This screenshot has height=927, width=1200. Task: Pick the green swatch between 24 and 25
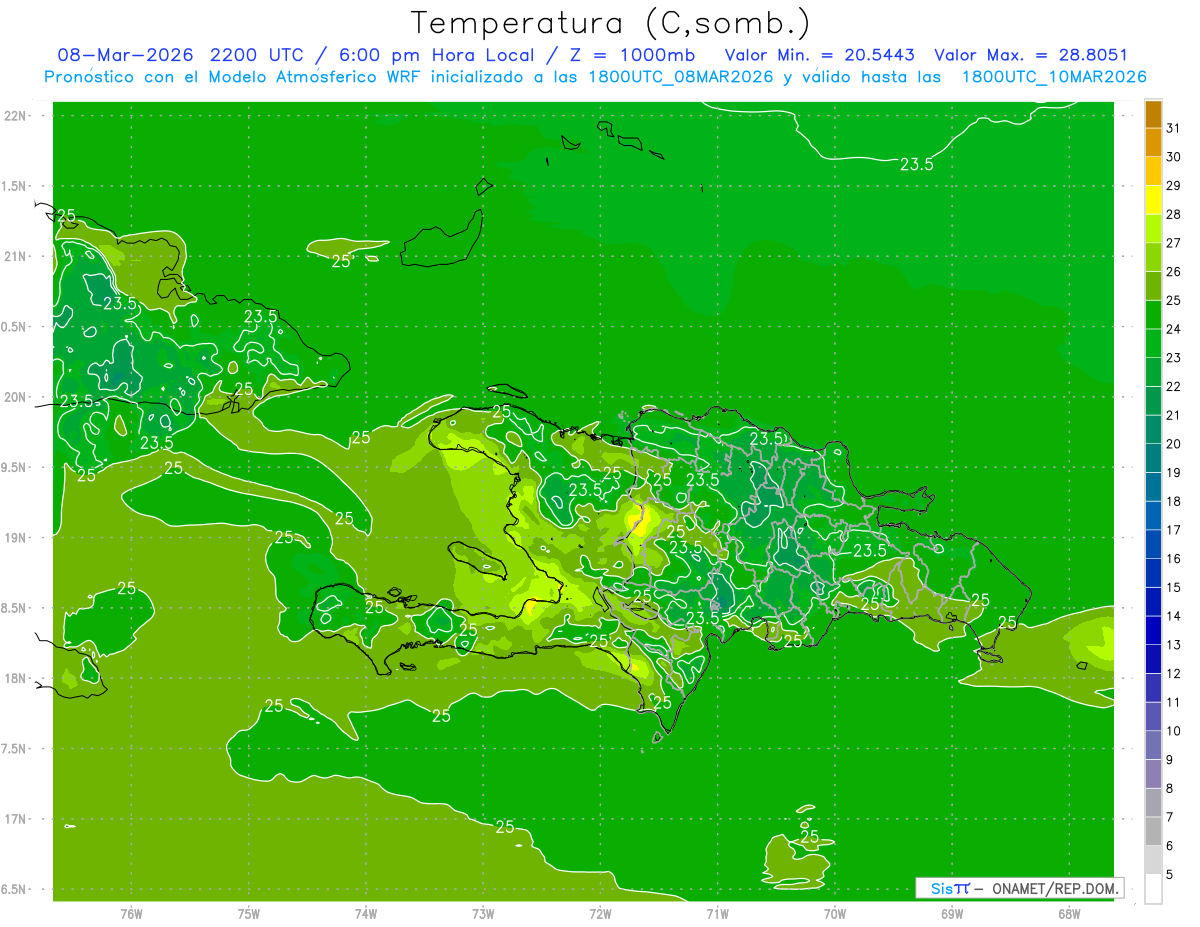tap(1153, 315)
